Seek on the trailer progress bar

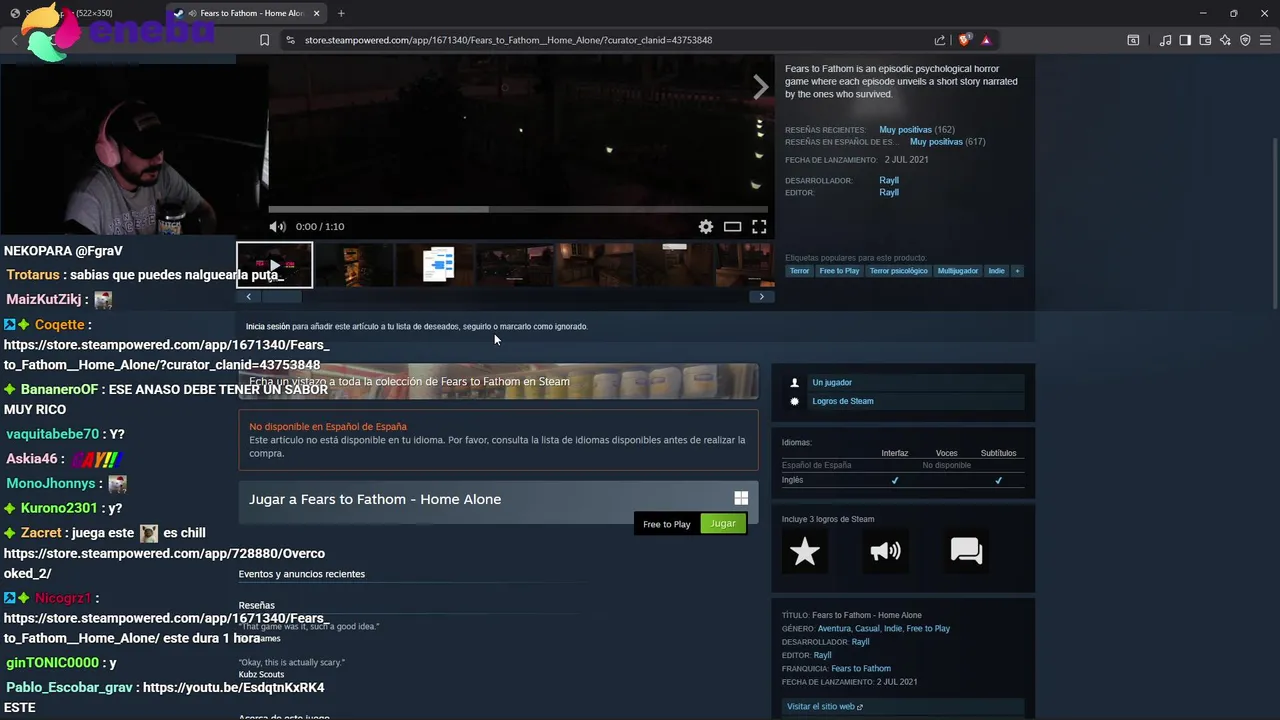pyautogui.click(x=518, y=210)
